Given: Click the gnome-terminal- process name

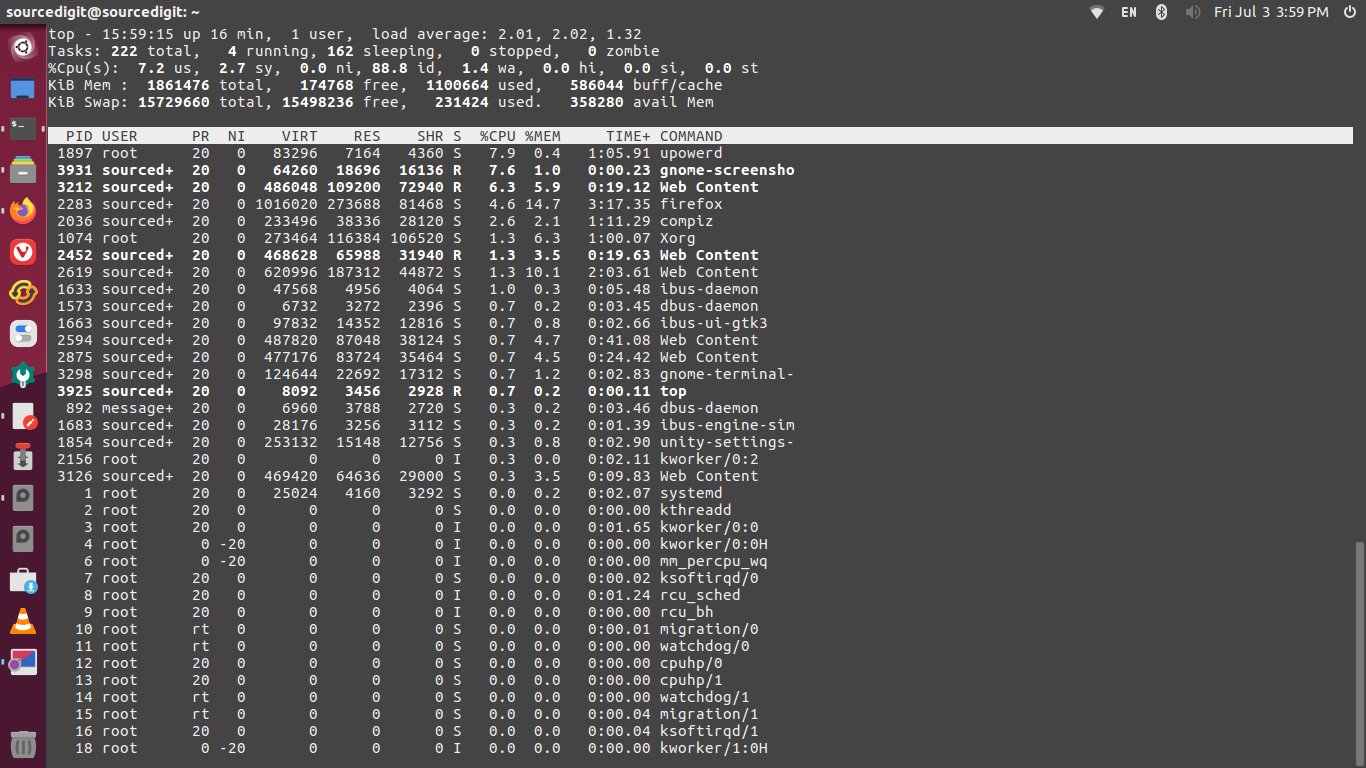Looking at the screenshot, I should click(x=727, y=374).
